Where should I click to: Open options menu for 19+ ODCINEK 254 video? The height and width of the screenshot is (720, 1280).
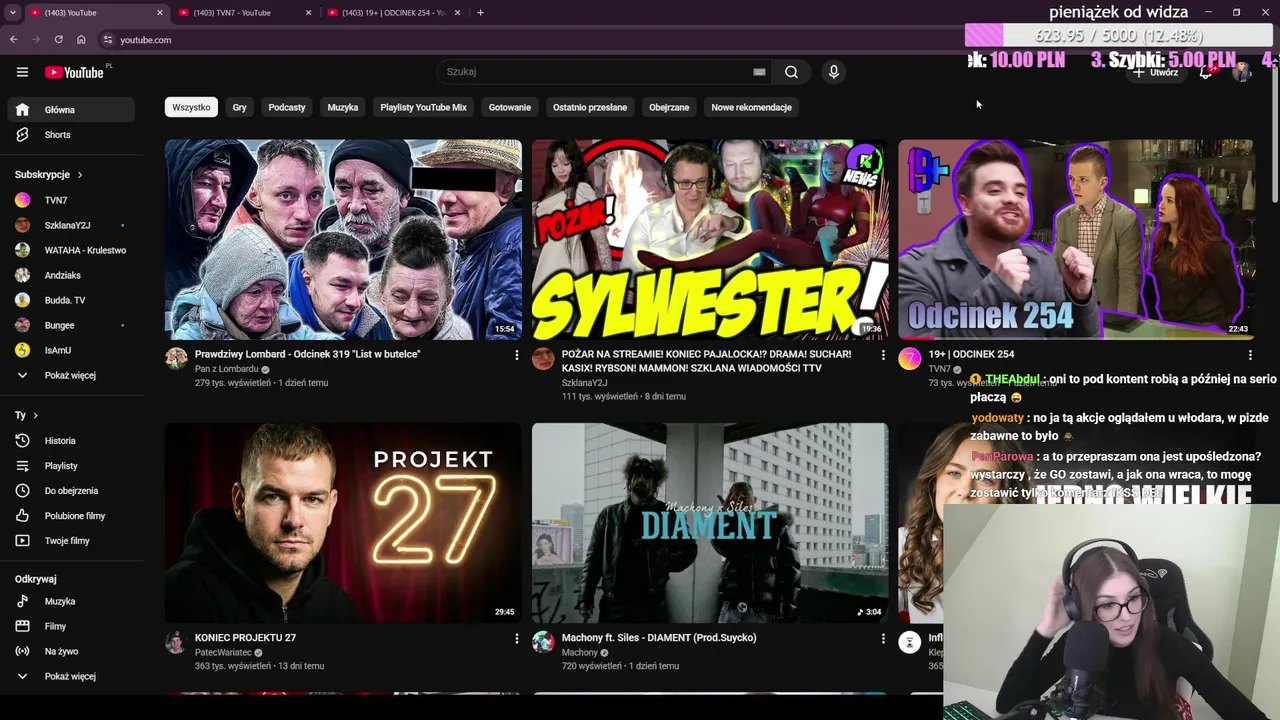click(1249, 355)
